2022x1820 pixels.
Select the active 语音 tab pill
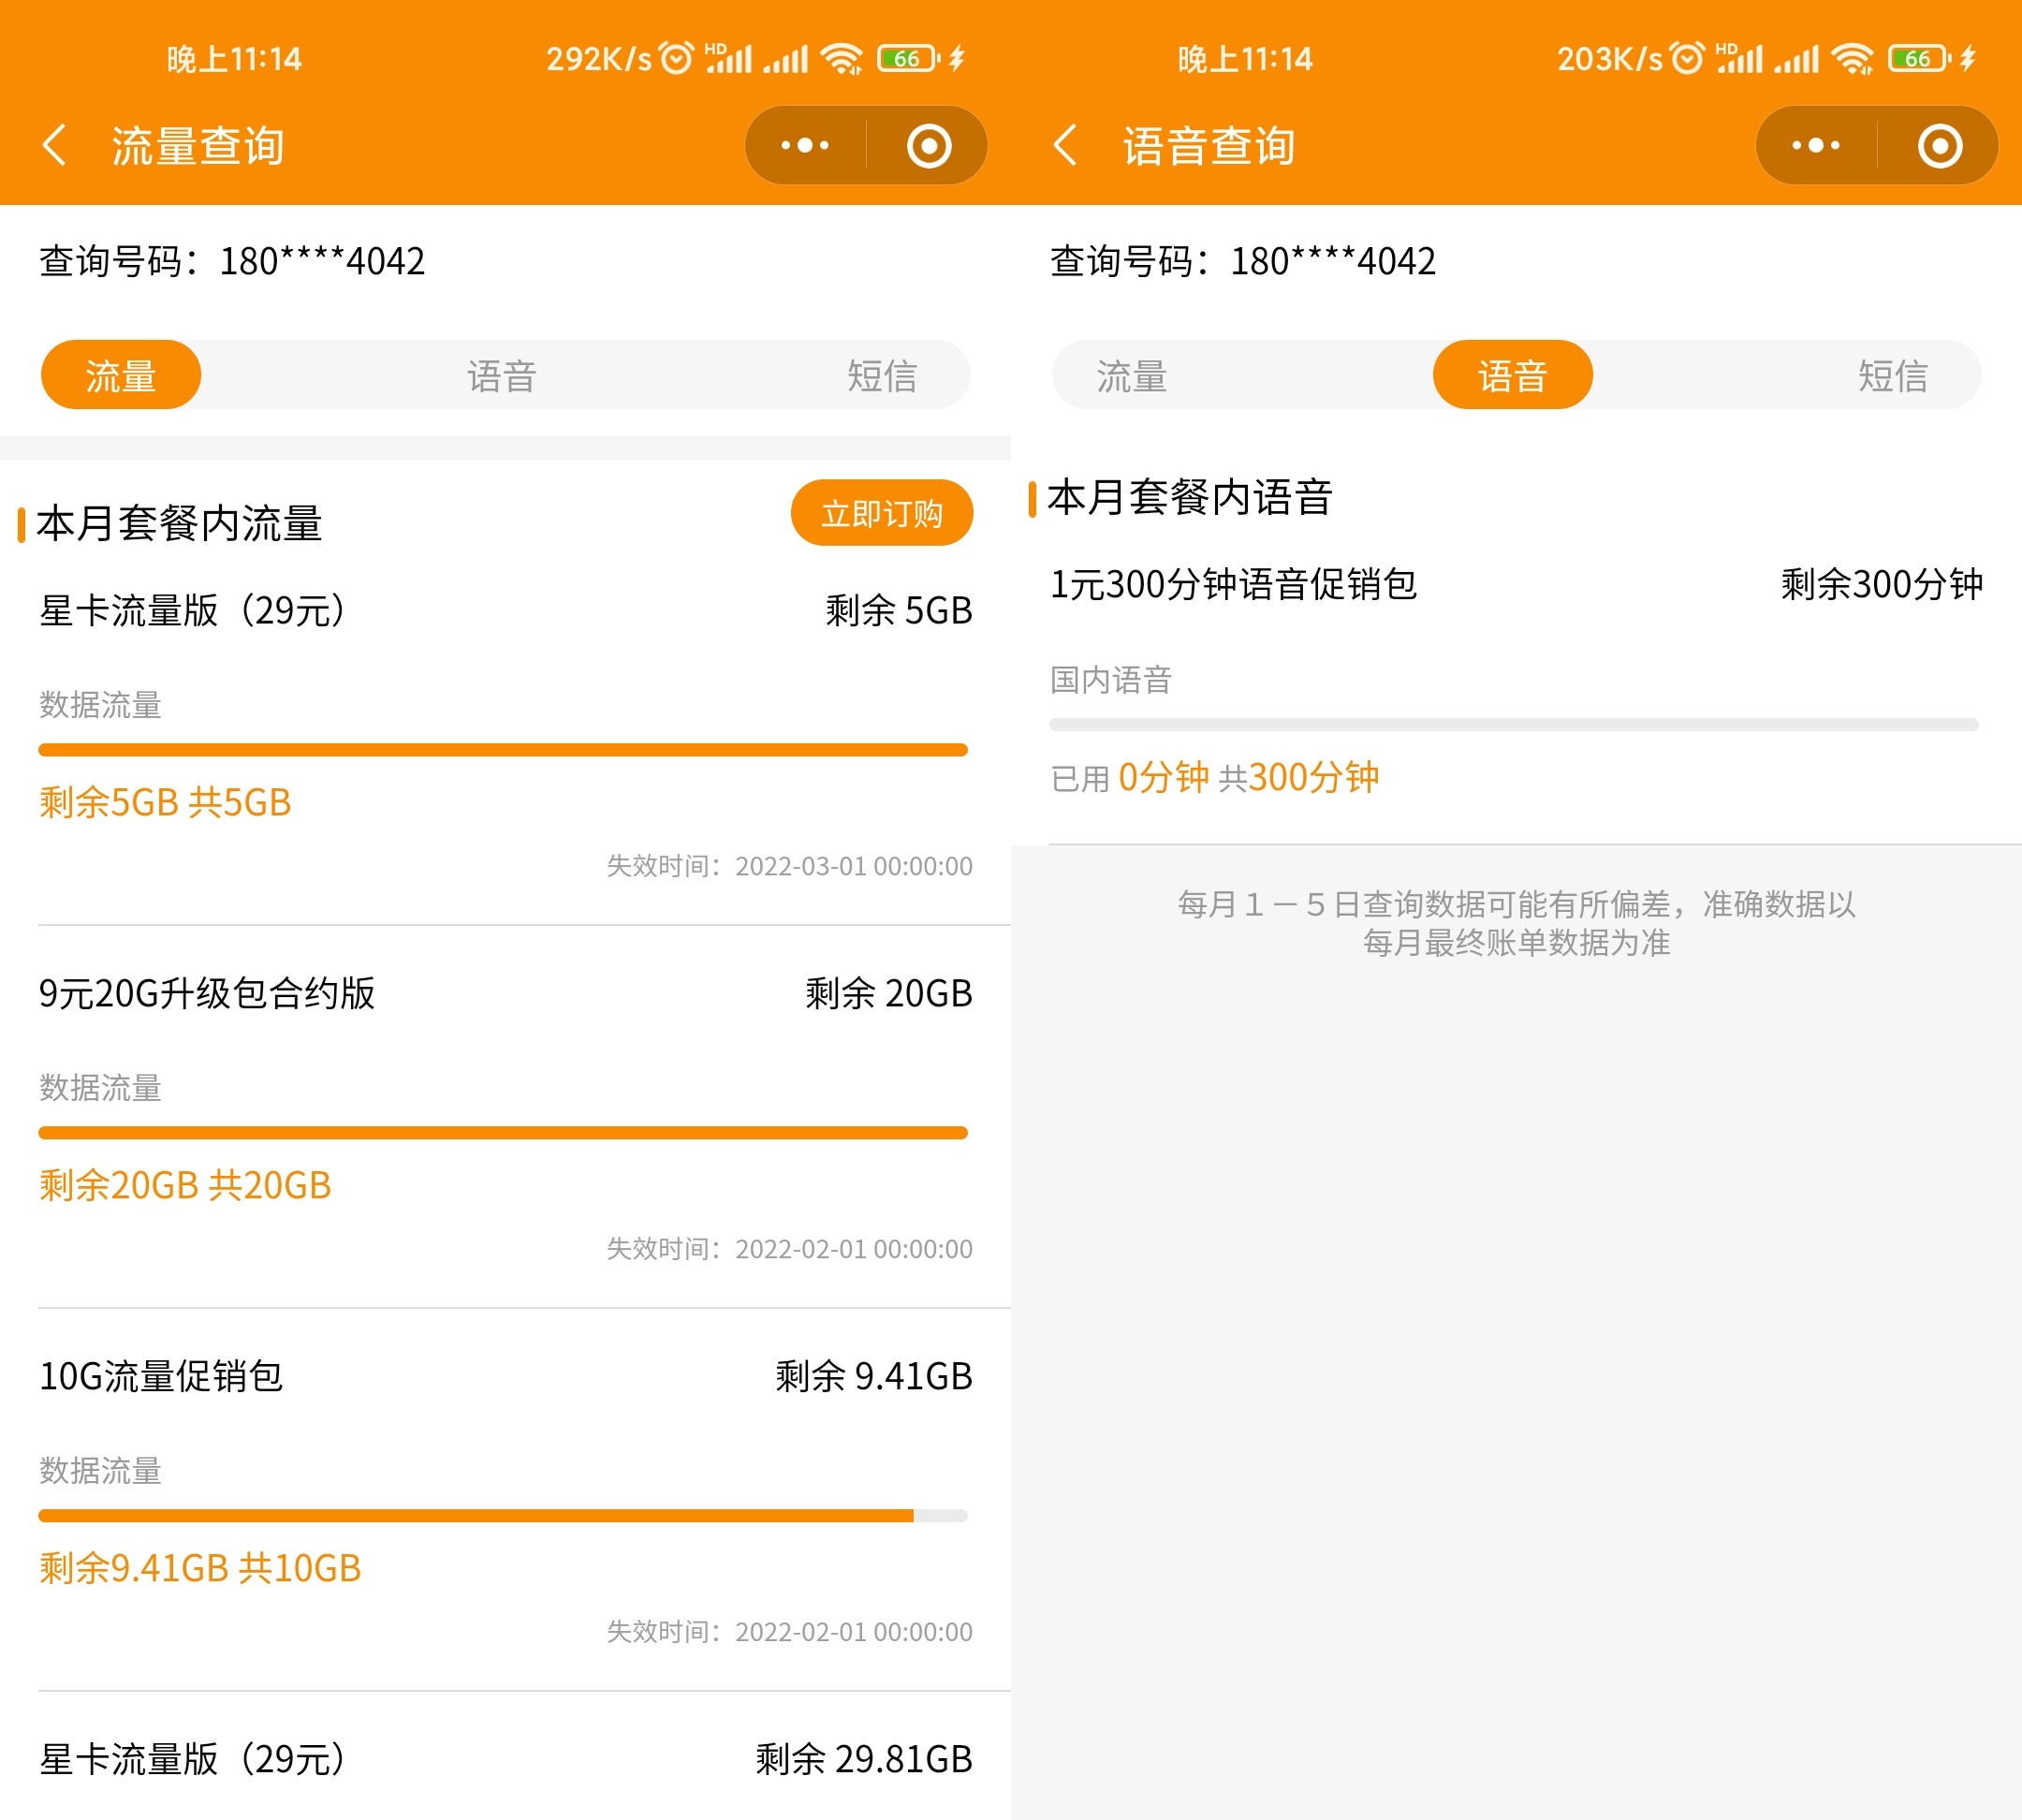pos(1512,375)
